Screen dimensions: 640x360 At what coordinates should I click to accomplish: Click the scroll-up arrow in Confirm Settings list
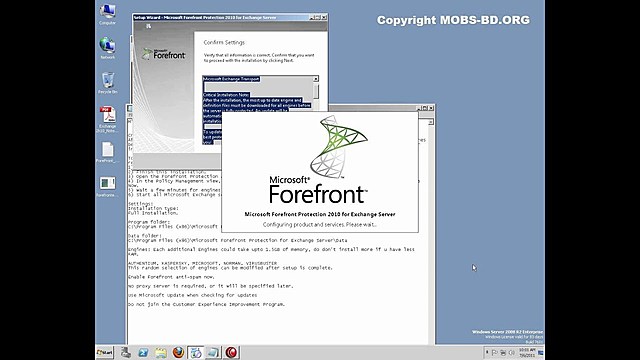pyautogui.click(x=316, y=79)
